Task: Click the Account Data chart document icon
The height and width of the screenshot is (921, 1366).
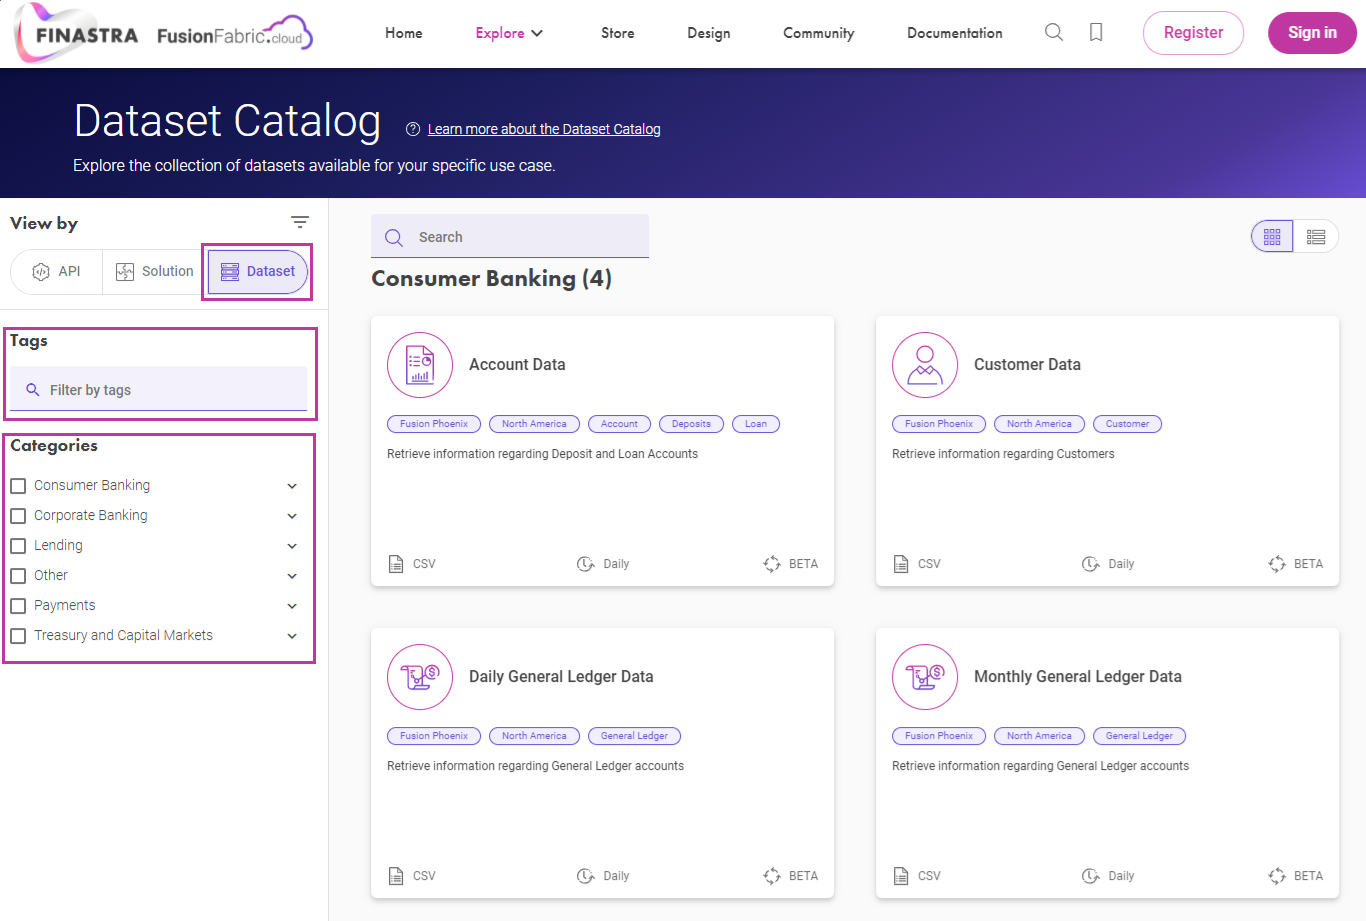Action: pyautogui.click(x=420, y=365)
